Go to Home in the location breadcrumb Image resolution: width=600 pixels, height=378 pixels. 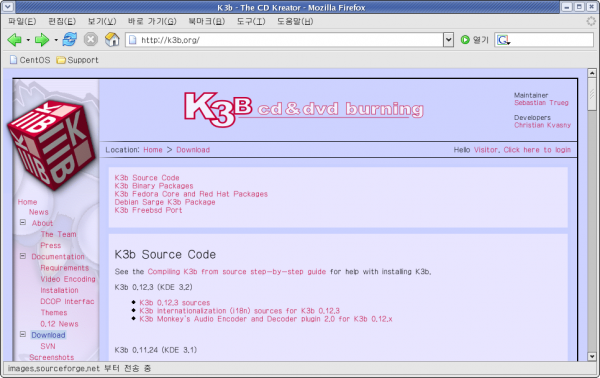(153, 150)
